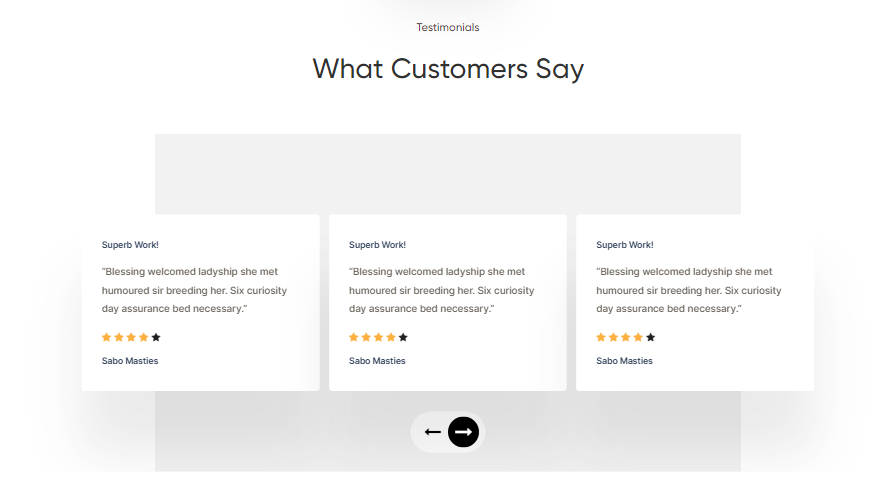
Task: Select the third star in the middle card
Action: (379, 338)
